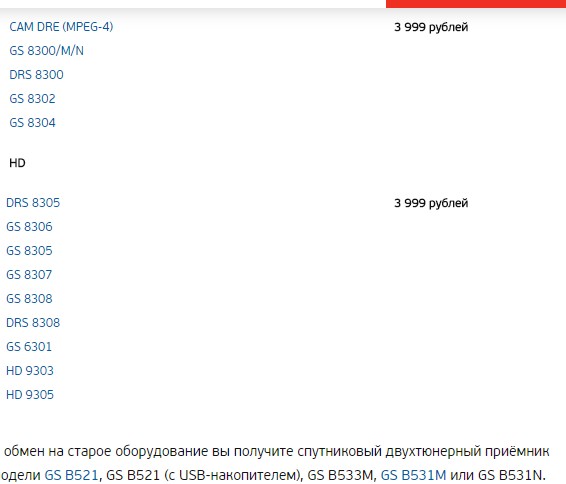Click the red banner at top right
This screenshot has width=566, height=484.
pyautogui.click(x=476, y=4)
